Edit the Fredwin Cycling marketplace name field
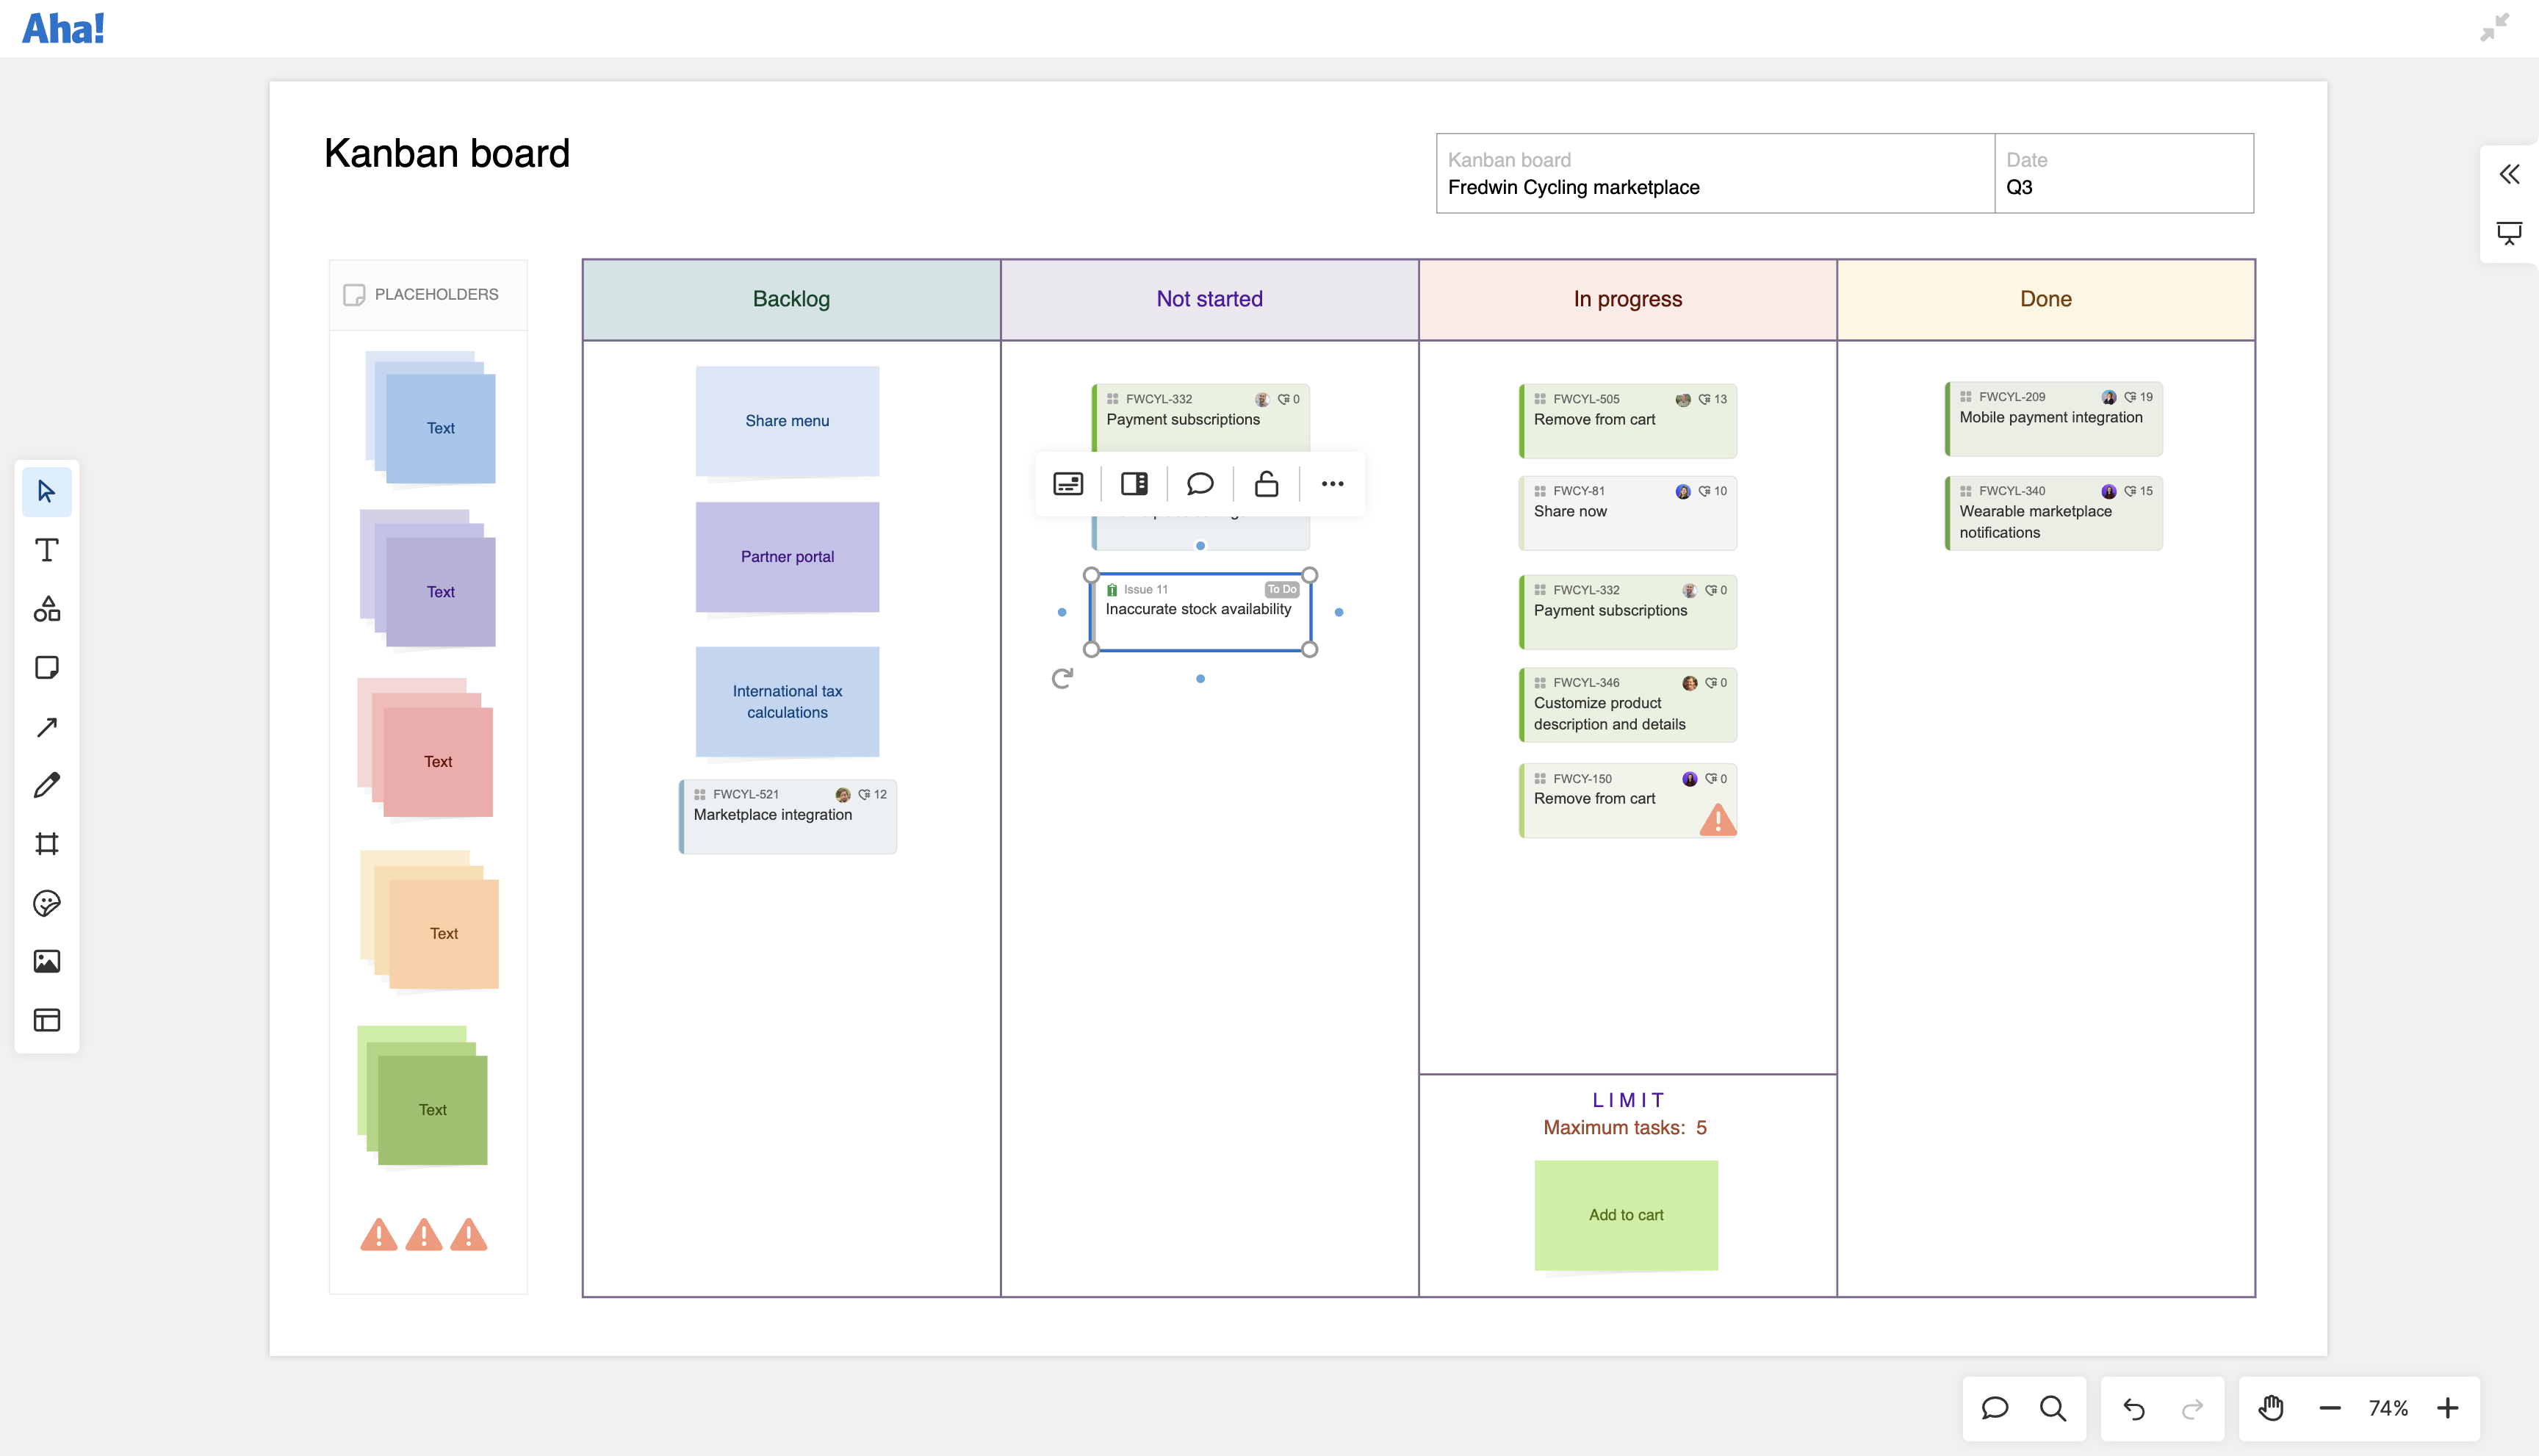Image resolution: width=2539 pixels, height=1456 pixels. [x=1574, y=187]
